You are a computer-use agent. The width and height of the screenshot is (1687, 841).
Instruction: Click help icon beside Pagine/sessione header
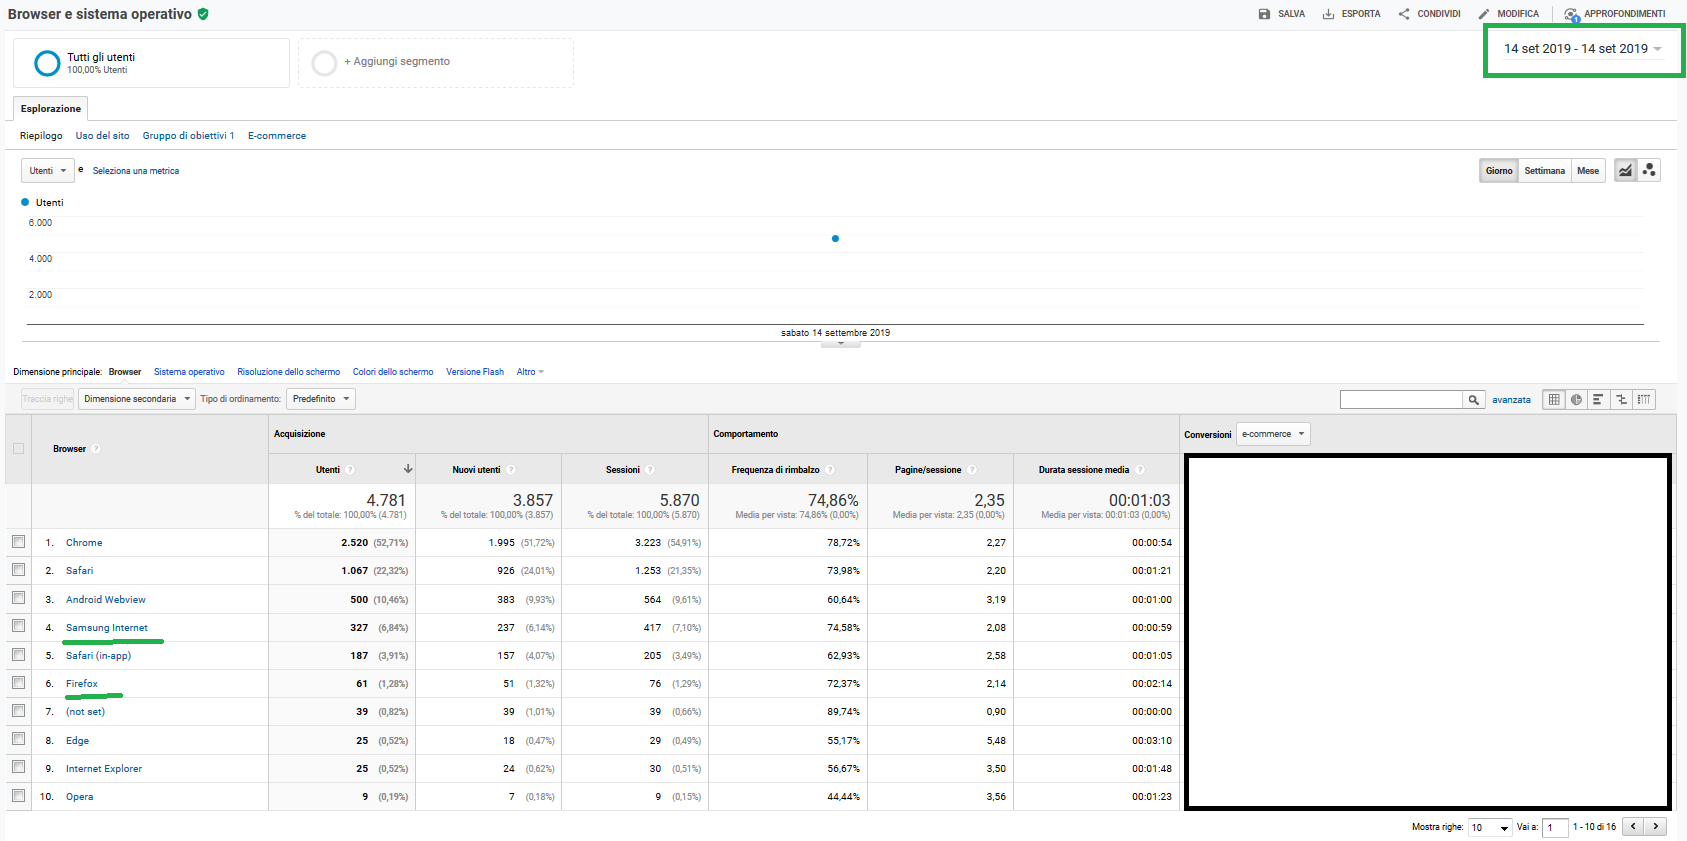pyautogui.click(x=972, y=470)
